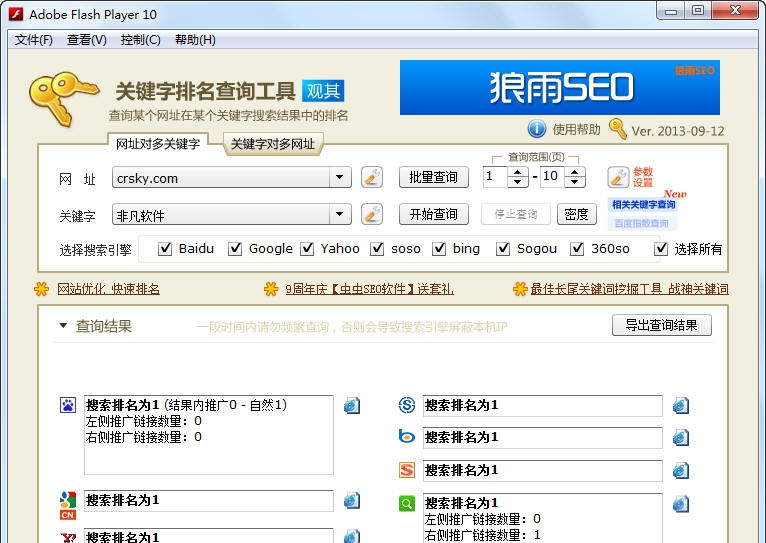Click the 使用帮助 help link

[576, 129]
